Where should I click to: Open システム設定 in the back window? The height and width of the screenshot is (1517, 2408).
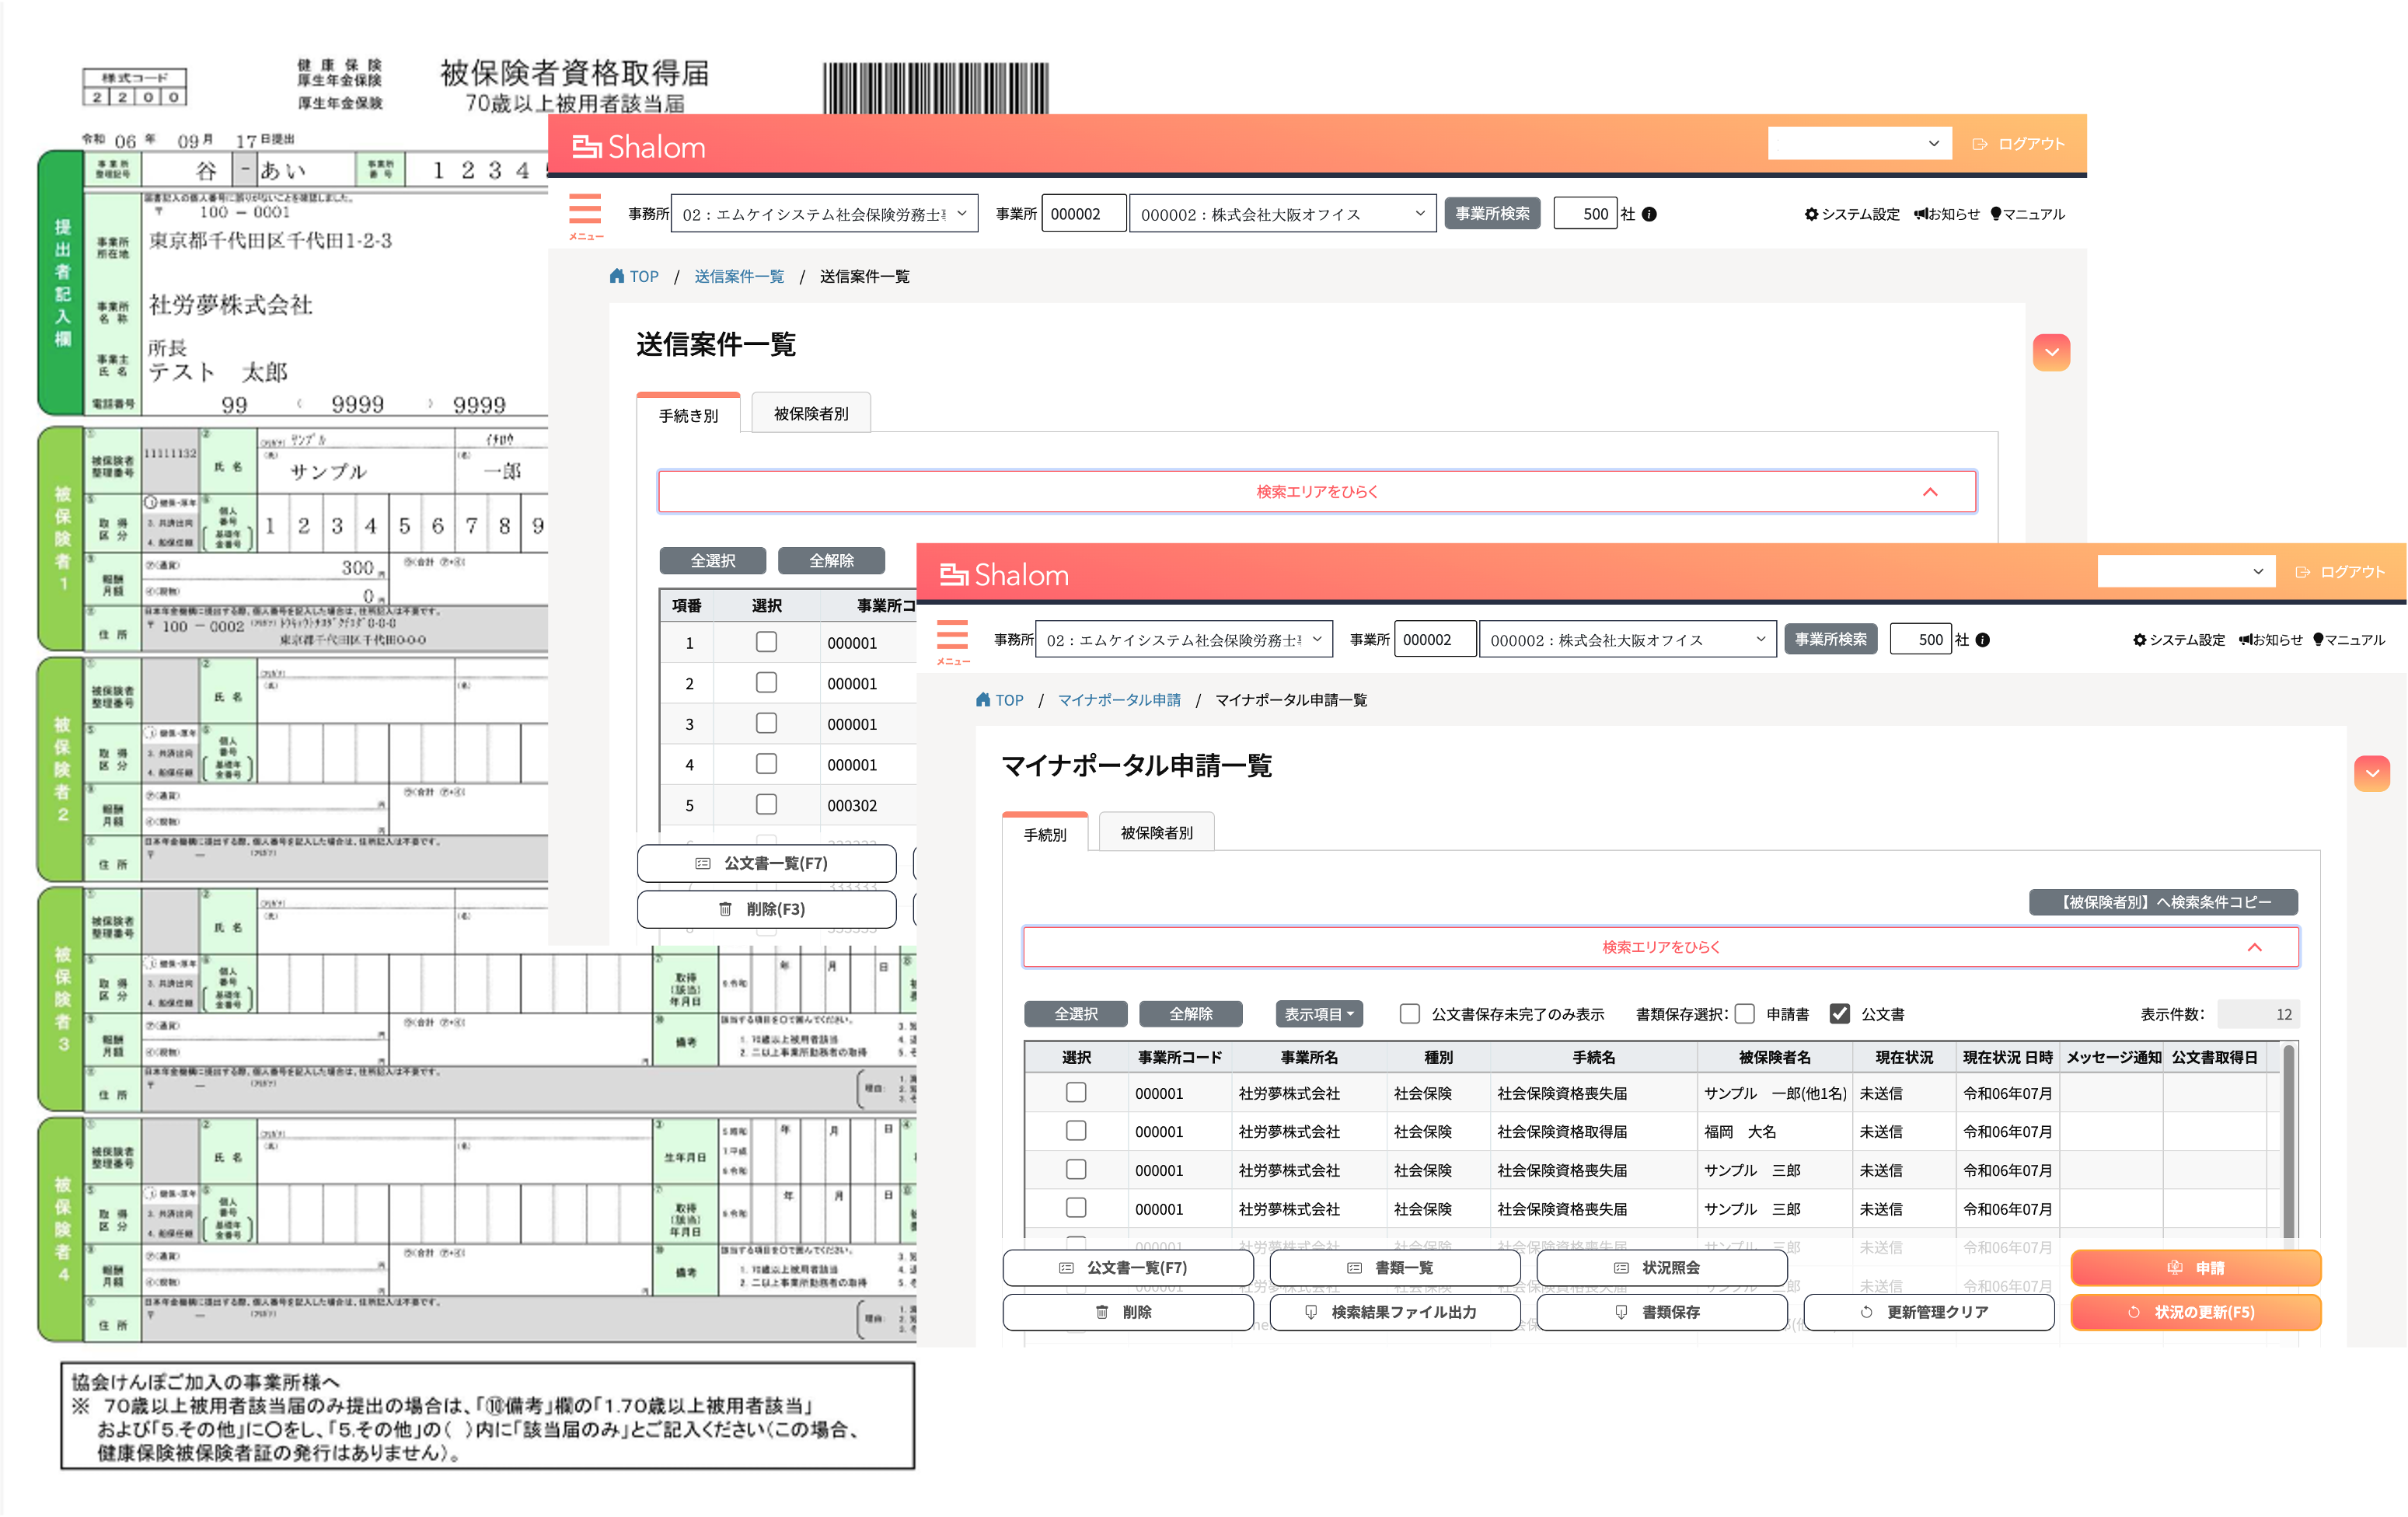pos(1851,214)
